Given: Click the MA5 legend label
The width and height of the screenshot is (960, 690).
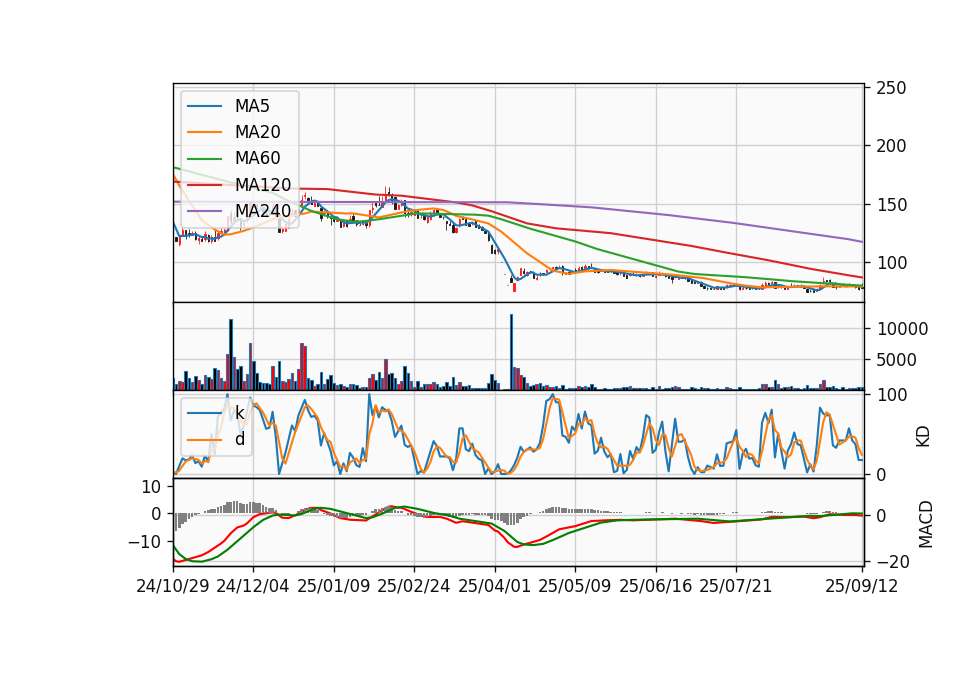Looking at the screenshot, I should tap(252, 106).
